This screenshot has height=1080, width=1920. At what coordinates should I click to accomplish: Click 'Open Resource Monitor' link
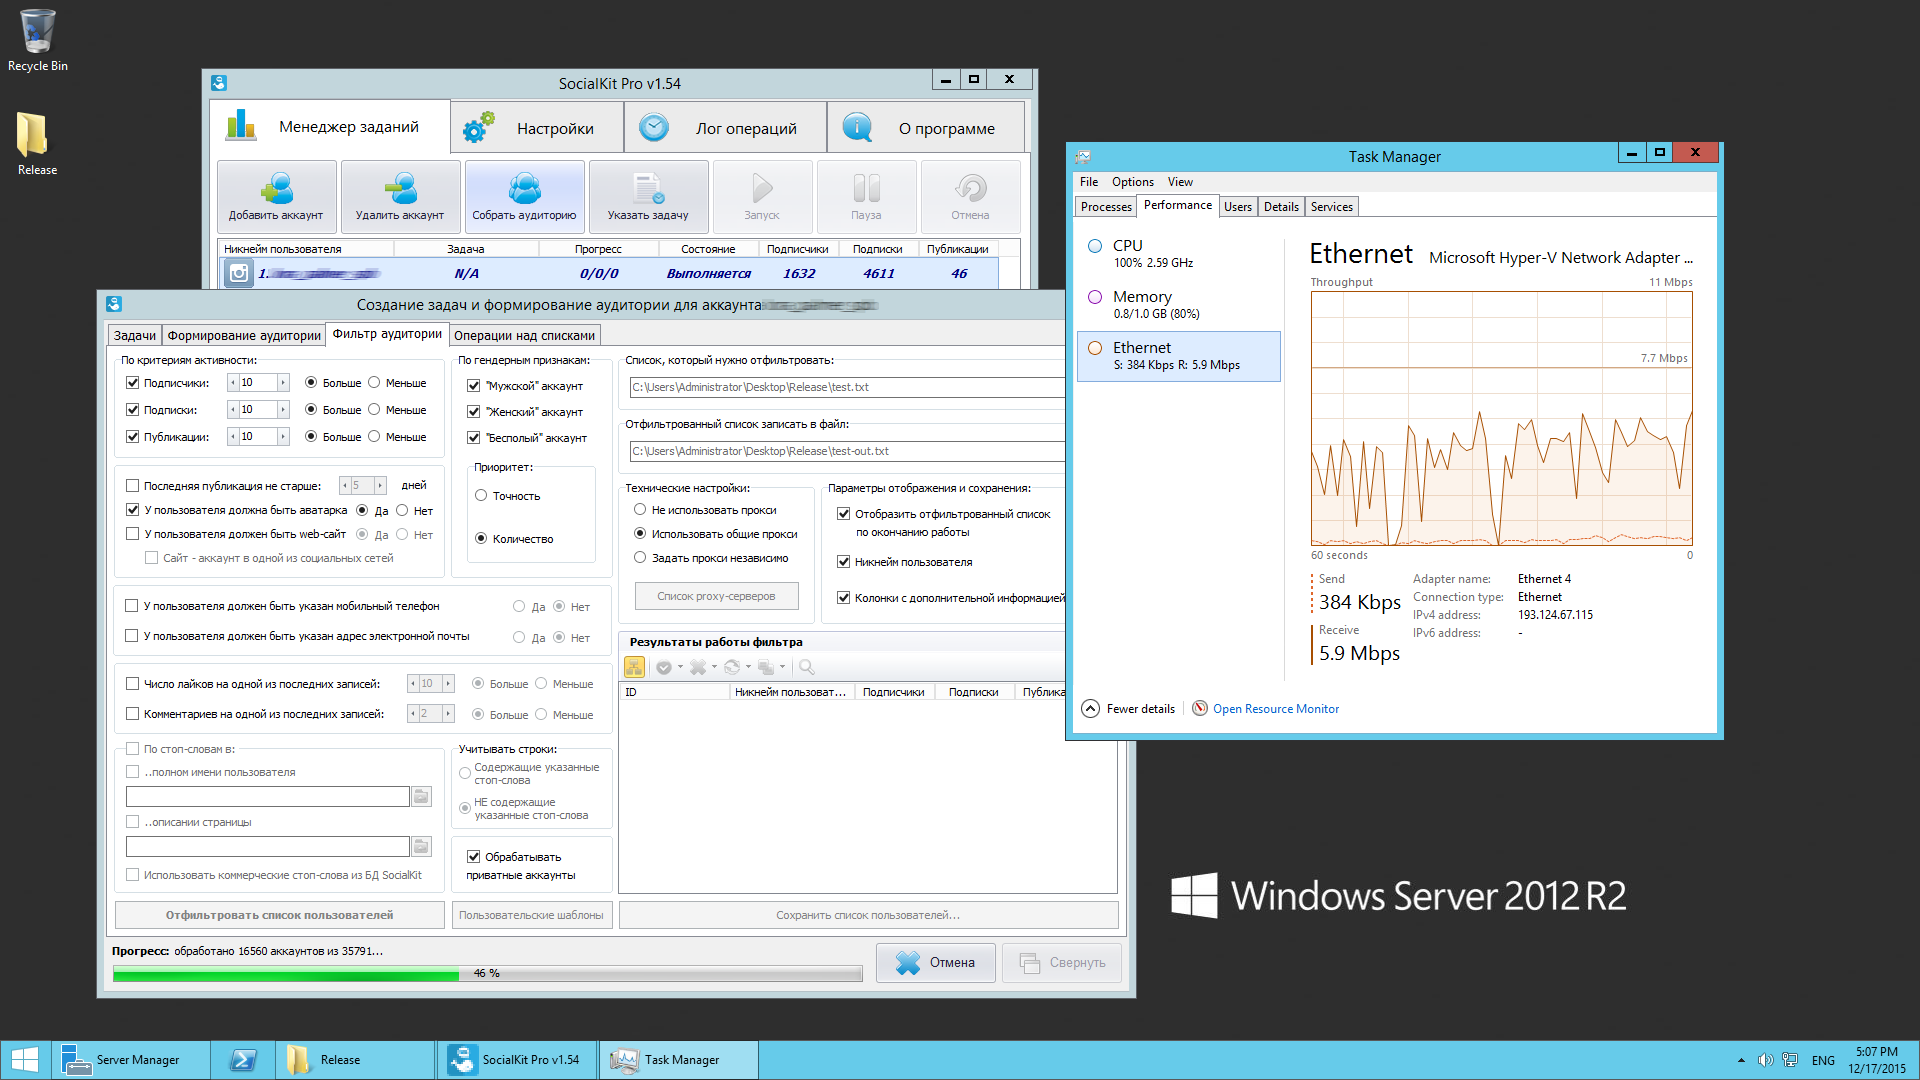[x=1275, y=709]
